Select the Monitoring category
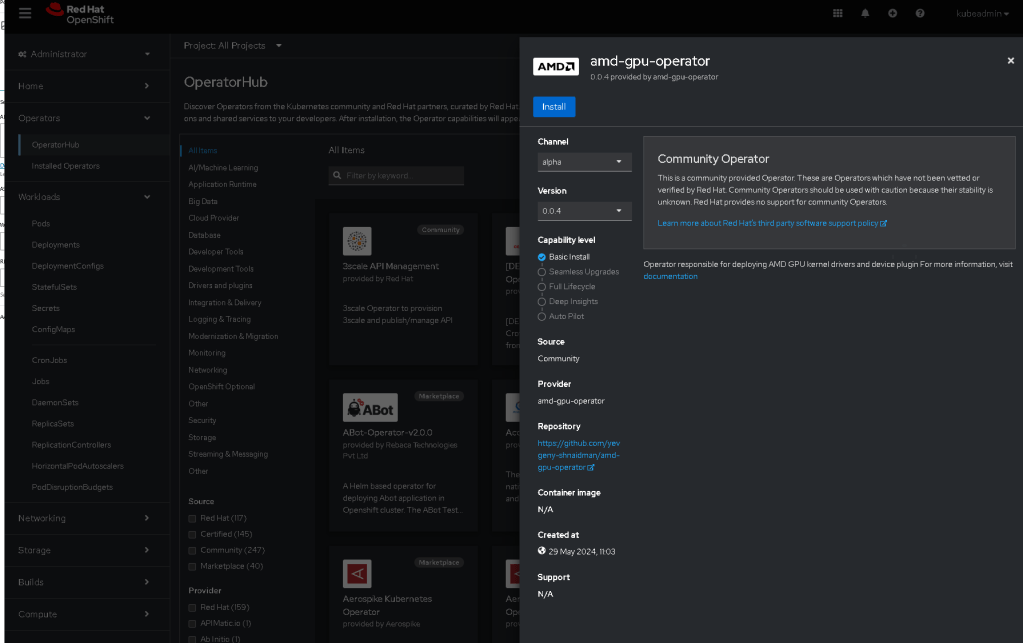Screen dimensions: 1023x643 (x=207, y=353)
